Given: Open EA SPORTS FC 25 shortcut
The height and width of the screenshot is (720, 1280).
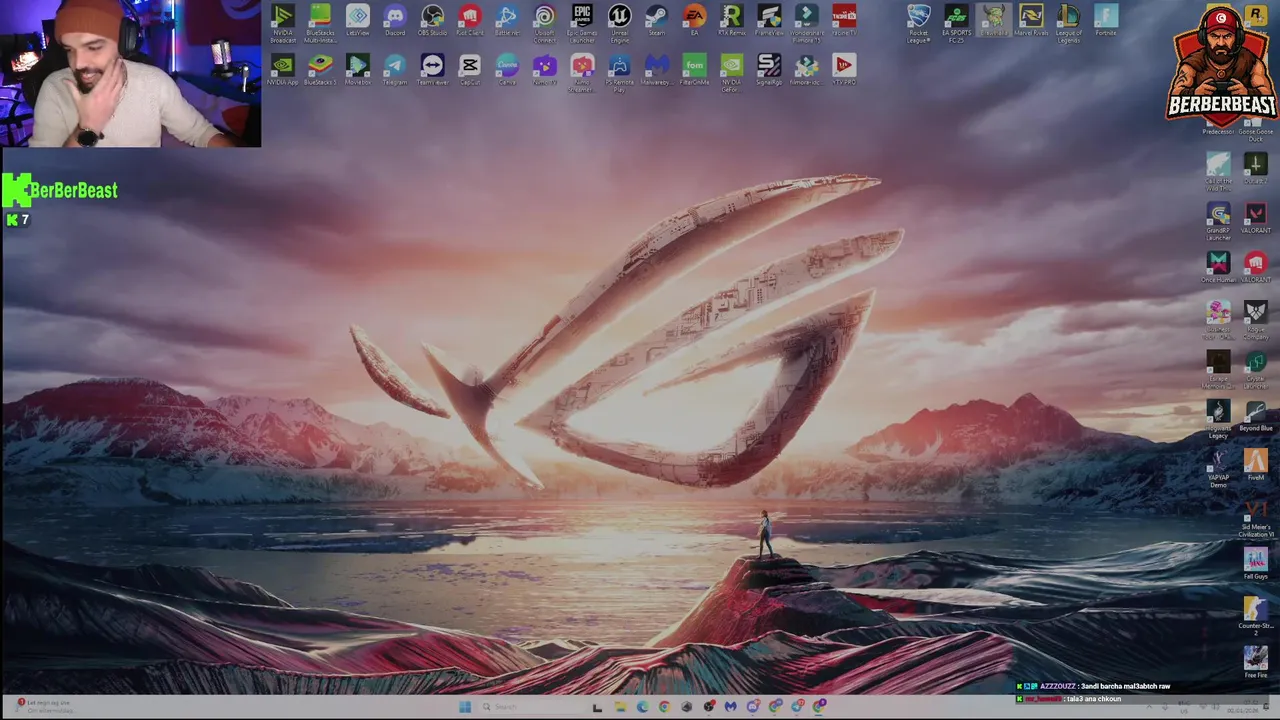Looking at the screenshot, I should pos(956,22).
